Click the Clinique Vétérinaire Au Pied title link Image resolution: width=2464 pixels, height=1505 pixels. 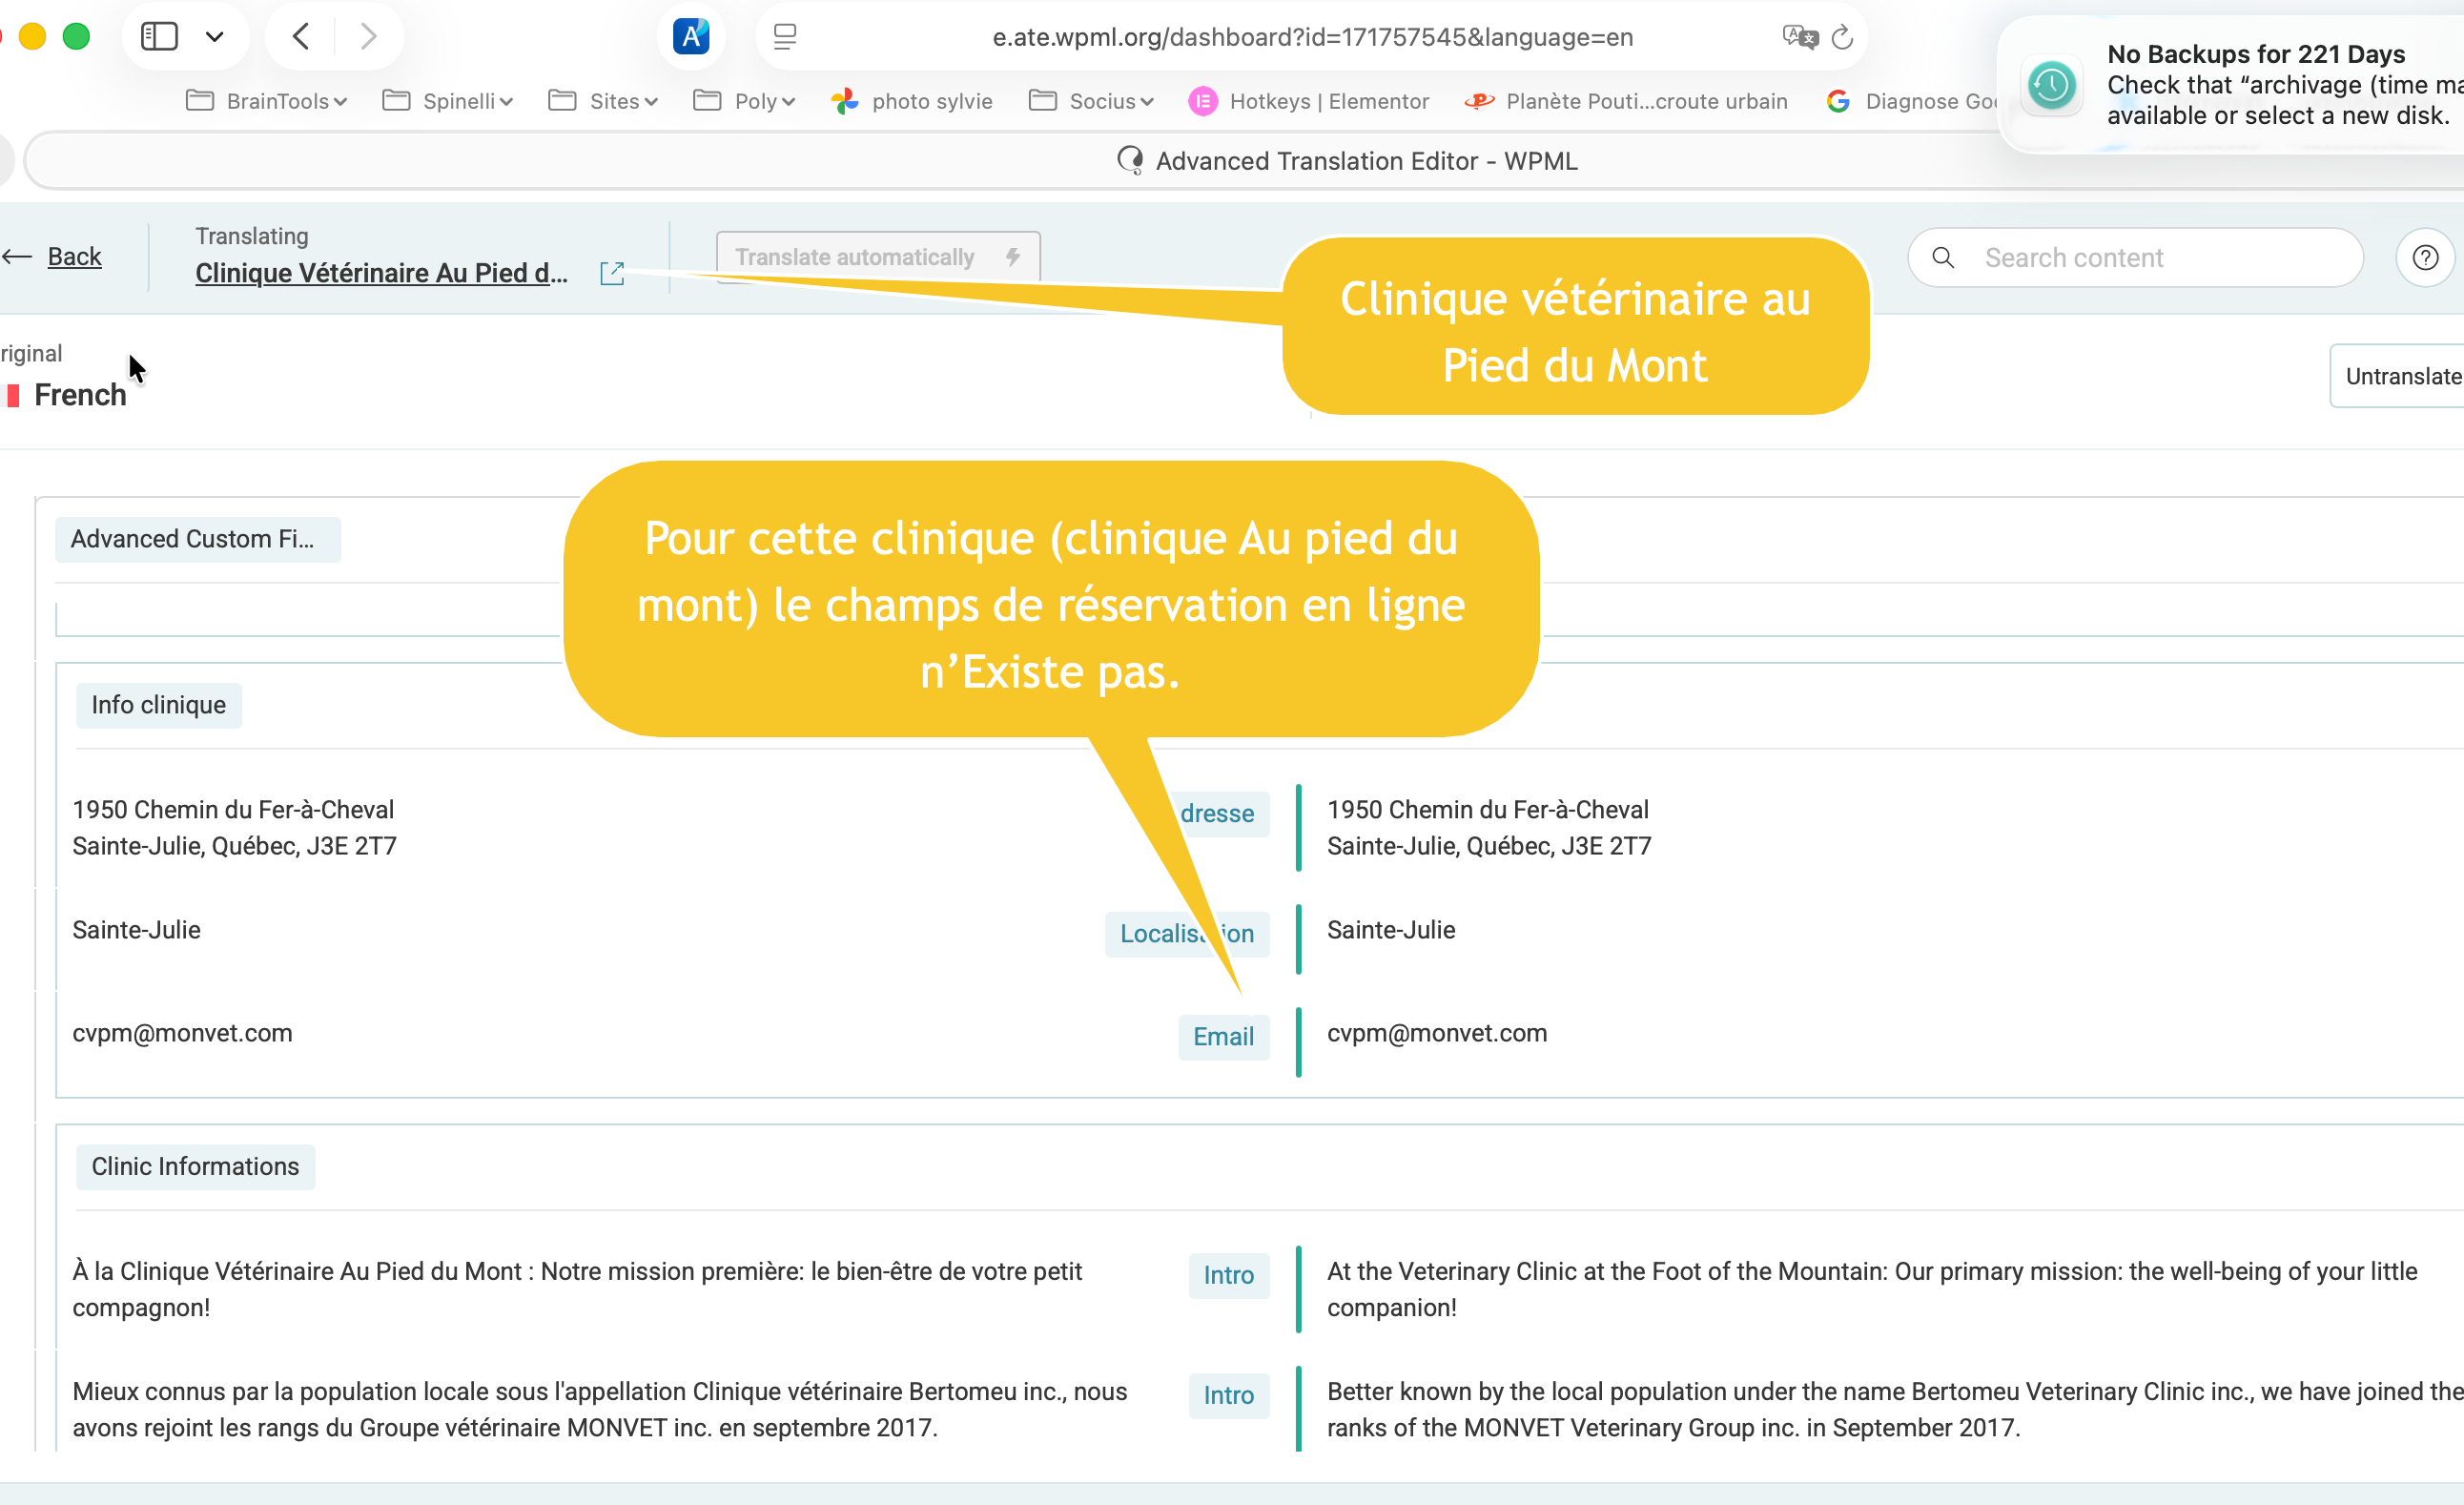tap(381, 273)
